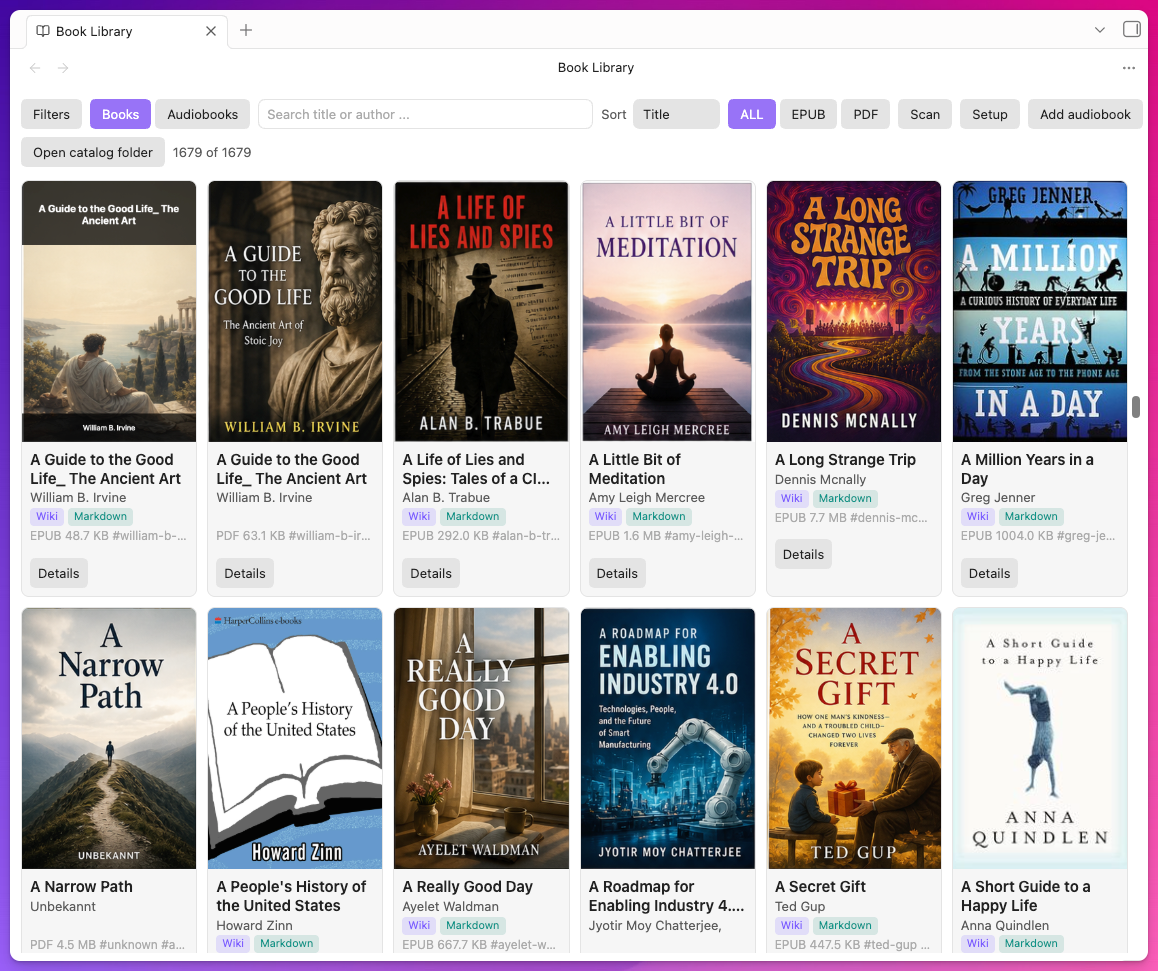Viewport: 1158px width, 971px height.
Task: Click EPUB 7.7 MB #dennis-mc file info
Action: pos(851,518)
